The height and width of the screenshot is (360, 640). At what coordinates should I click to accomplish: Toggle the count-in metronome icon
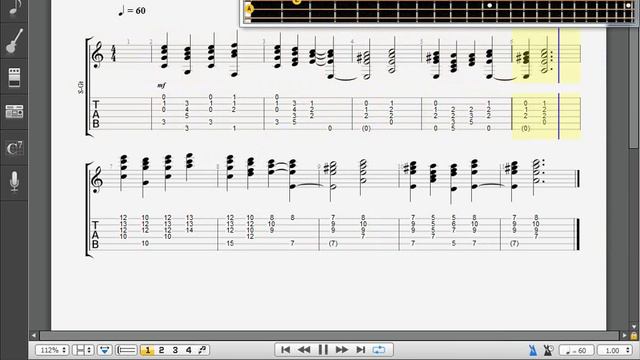click(548, 350)
